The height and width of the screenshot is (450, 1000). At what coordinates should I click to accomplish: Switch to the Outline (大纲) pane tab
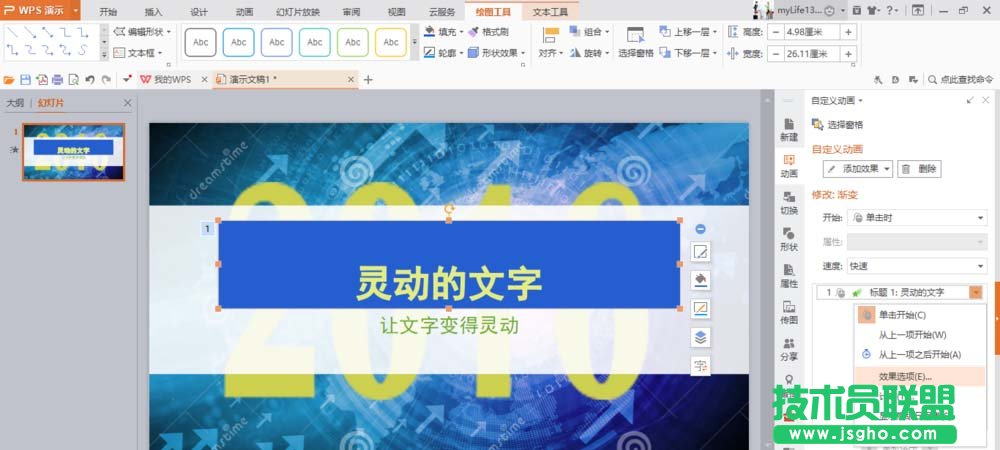(15, 103)
